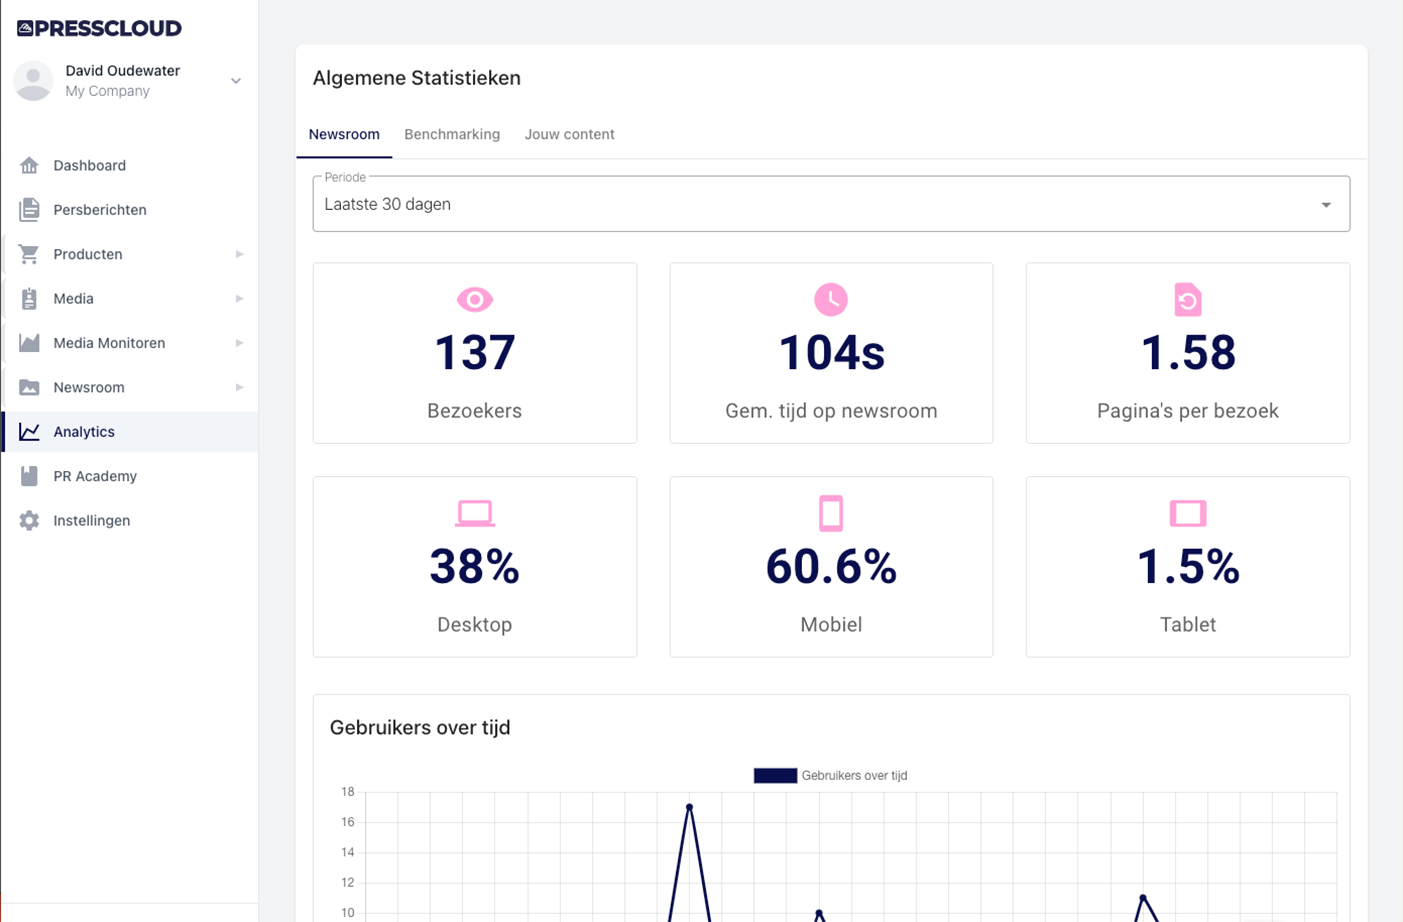The width and height of the screenshot is (1403, 922).
Task: Go to Analytics in the sidebar
Action: tap(84, 432)
